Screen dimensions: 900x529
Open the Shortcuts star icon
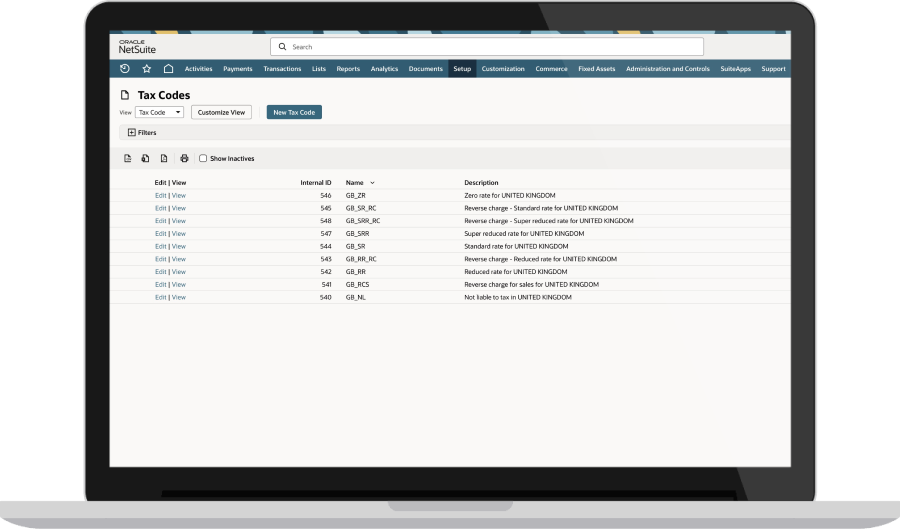[x=146, y=69]
